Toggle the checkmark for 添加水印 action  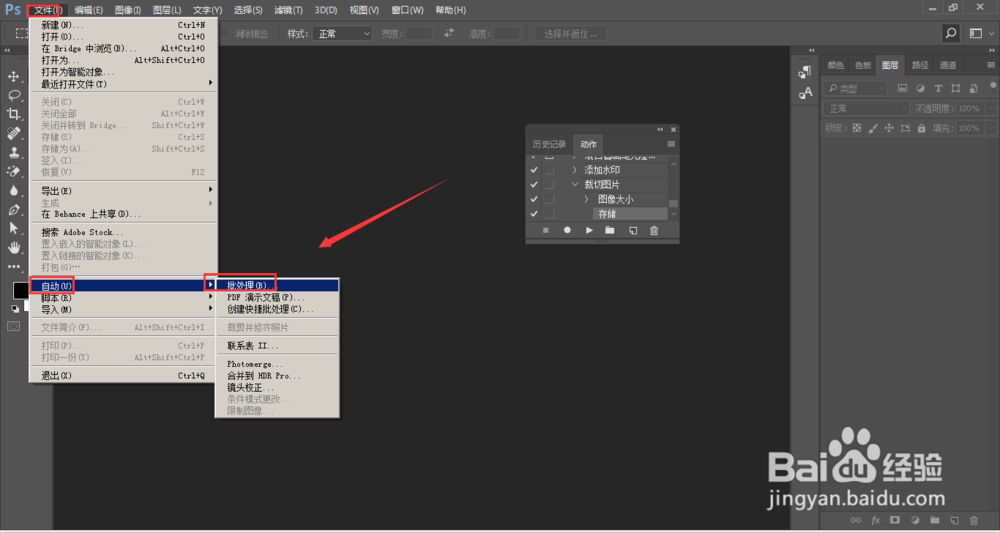534,170
